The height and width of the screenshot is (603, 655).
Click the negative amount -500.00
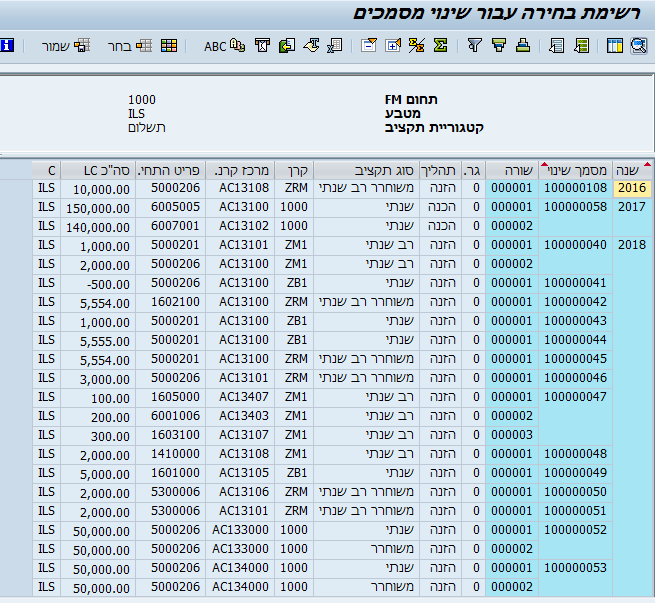pyautogui.click(x=98, y=284)
